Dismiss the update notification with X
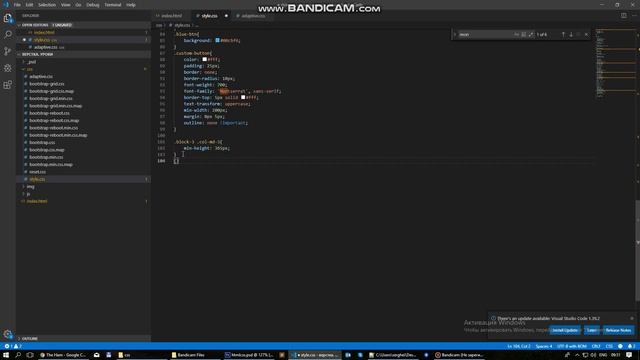Image resolution: width=640 pixels, height=360 pixels. (x=632, y=318)
